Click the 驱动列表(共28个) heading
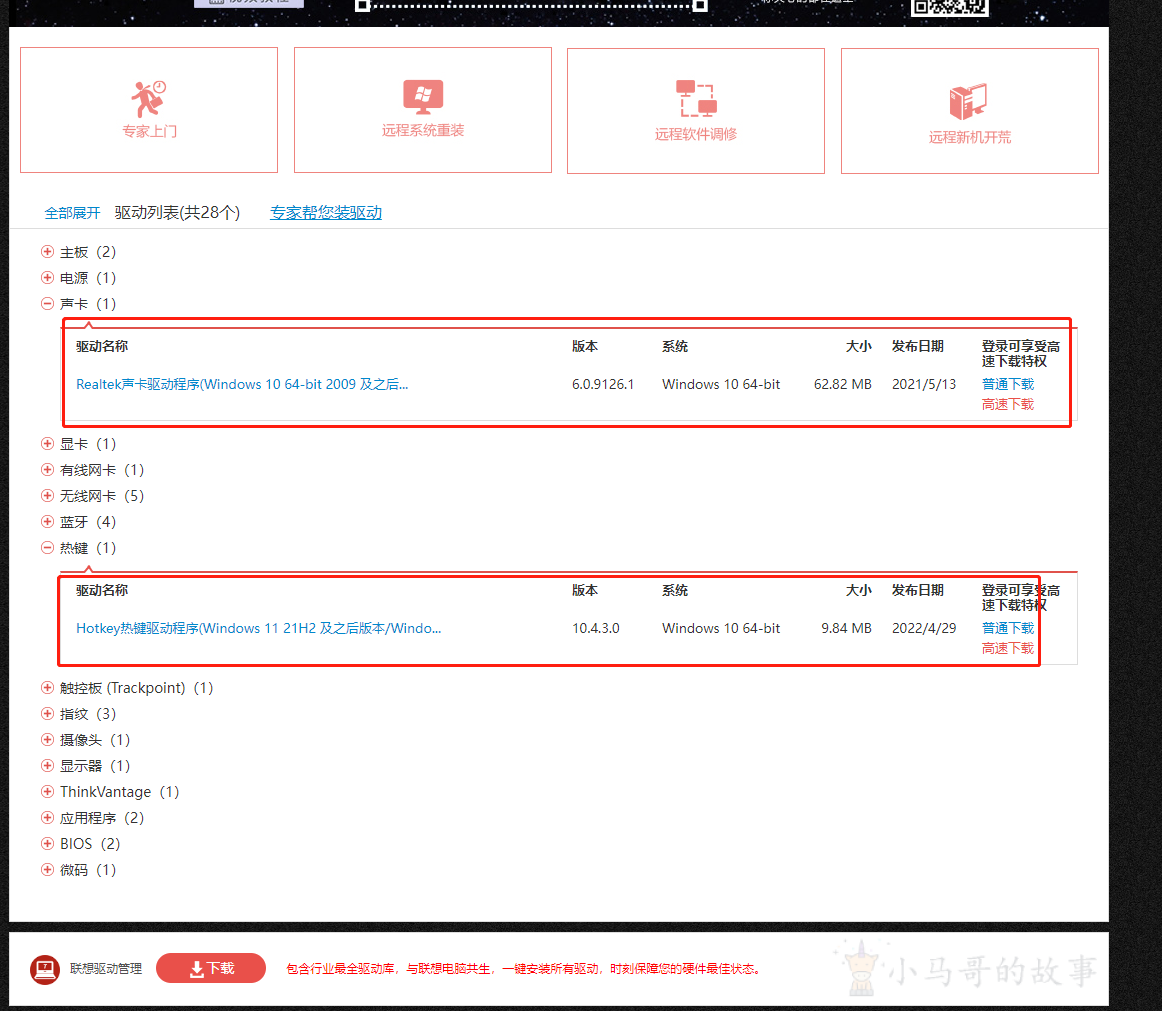 pyautogui.click(x=177, y=213)
